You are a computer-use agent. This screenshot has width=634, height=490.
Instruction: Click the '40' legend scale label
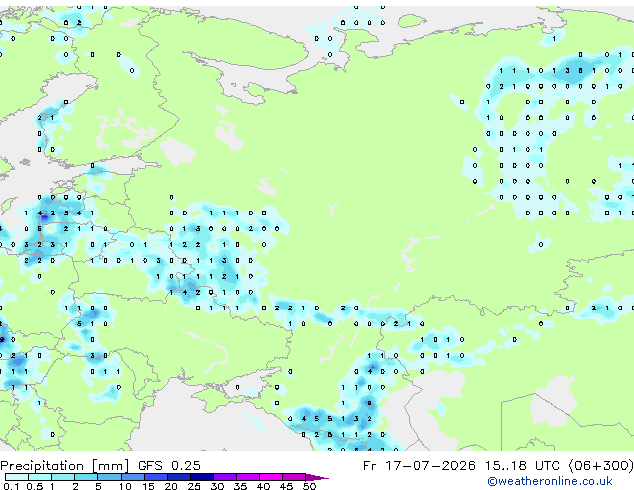click(263, 486)
